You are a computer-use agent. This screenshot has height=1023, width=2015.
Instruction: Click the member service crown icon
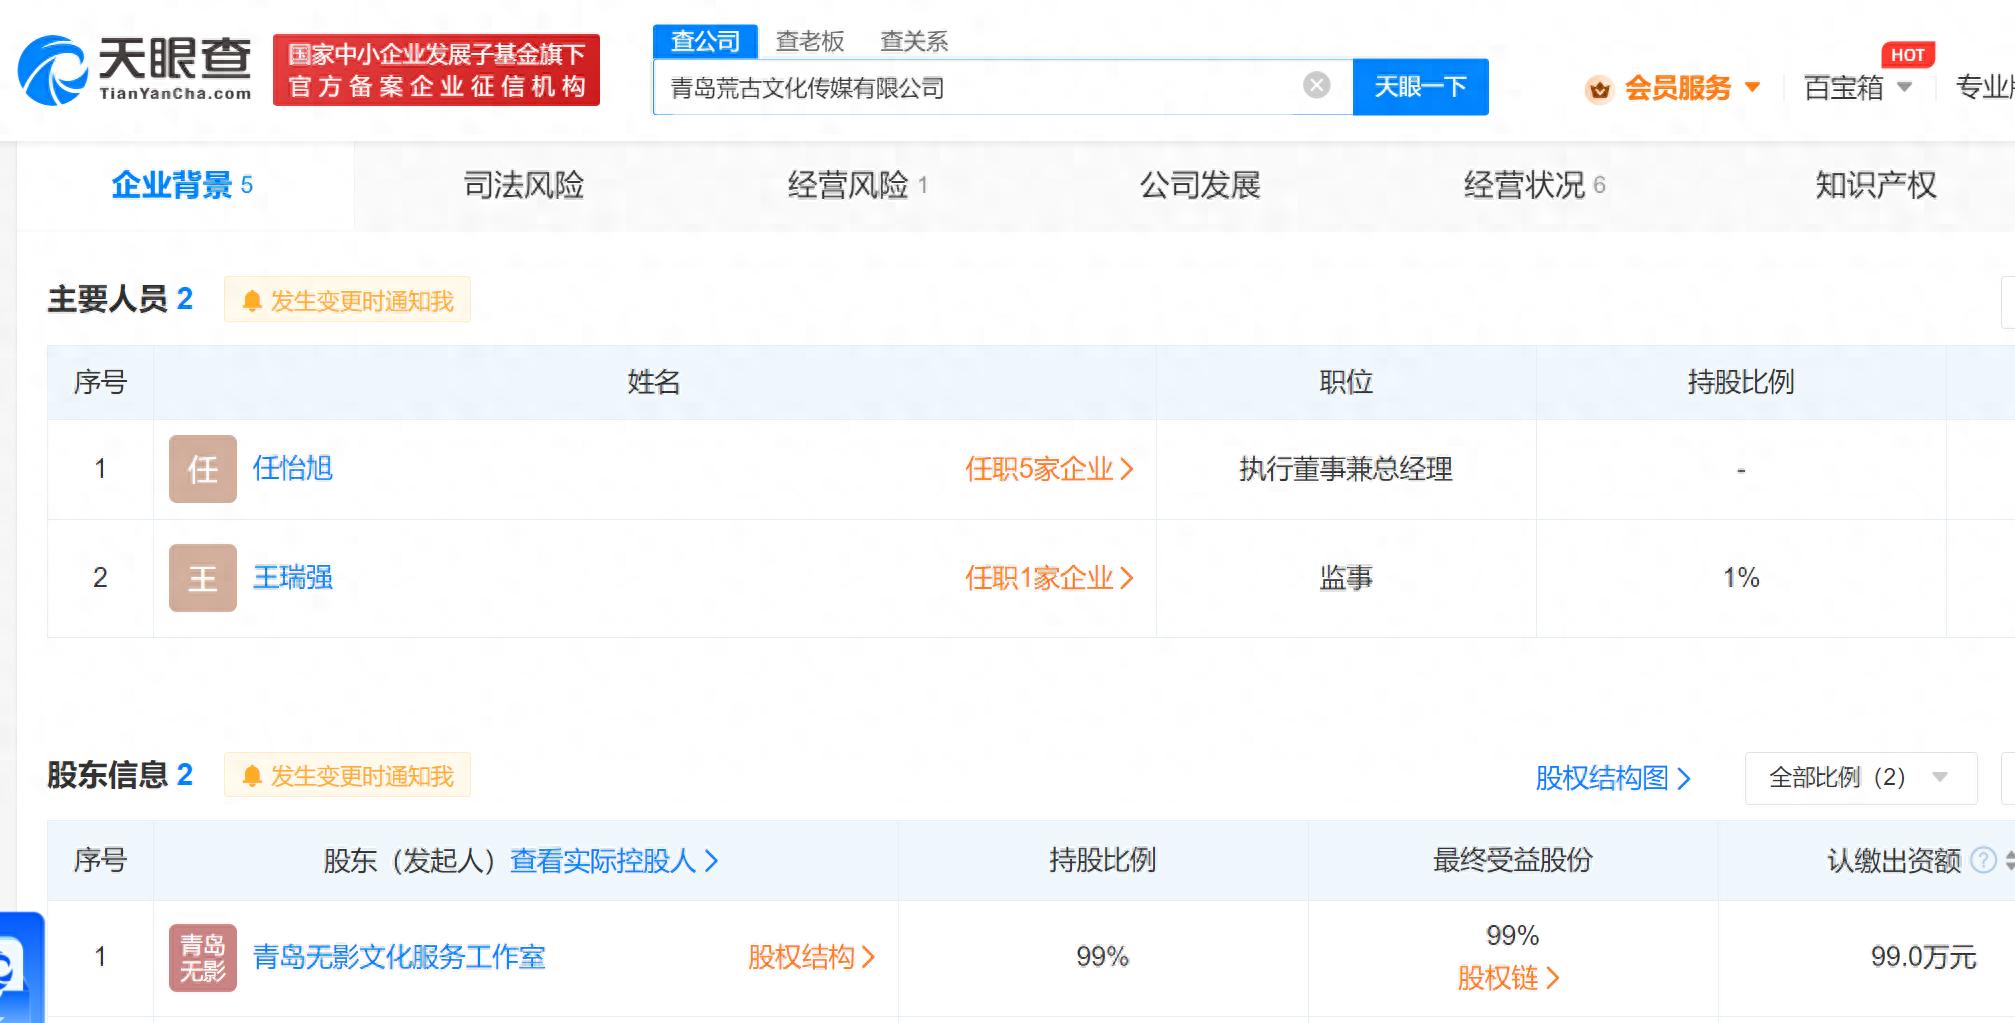1599,90
